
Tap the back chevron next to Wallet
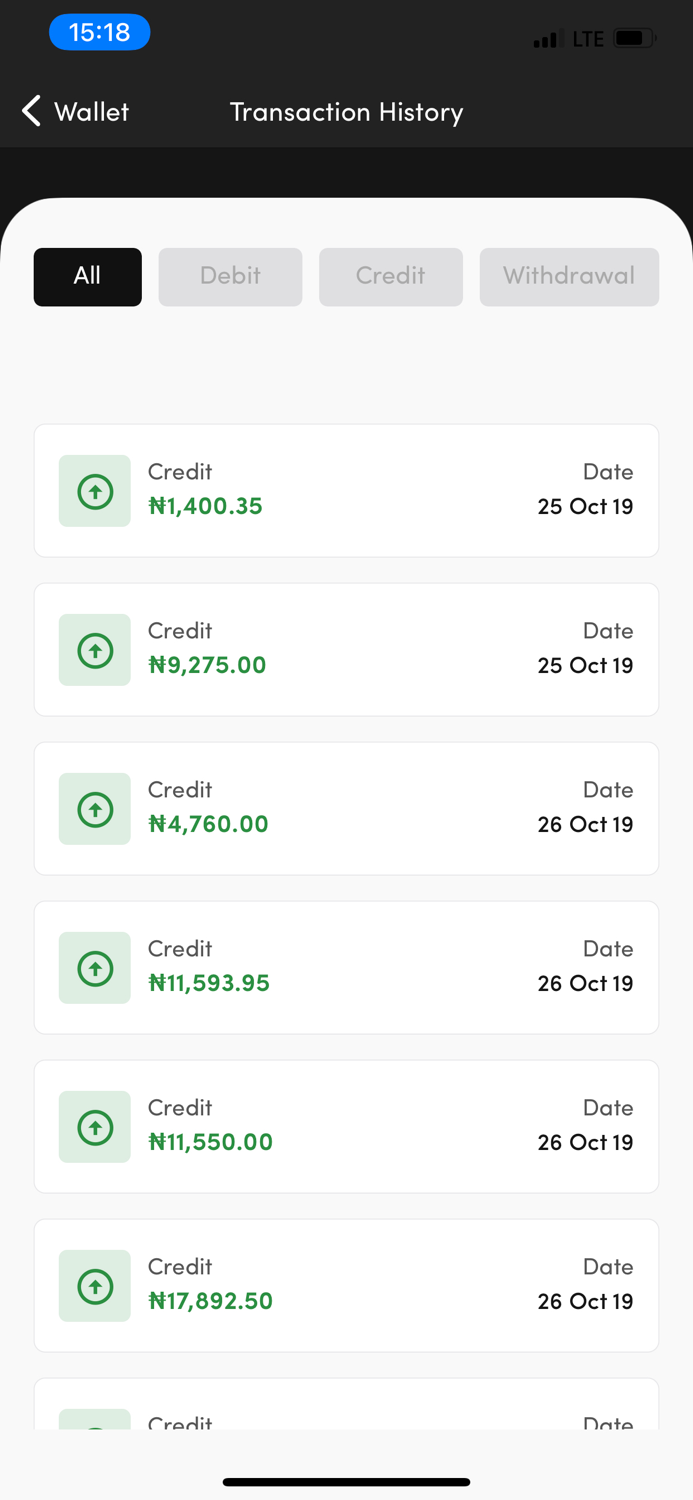31,111
